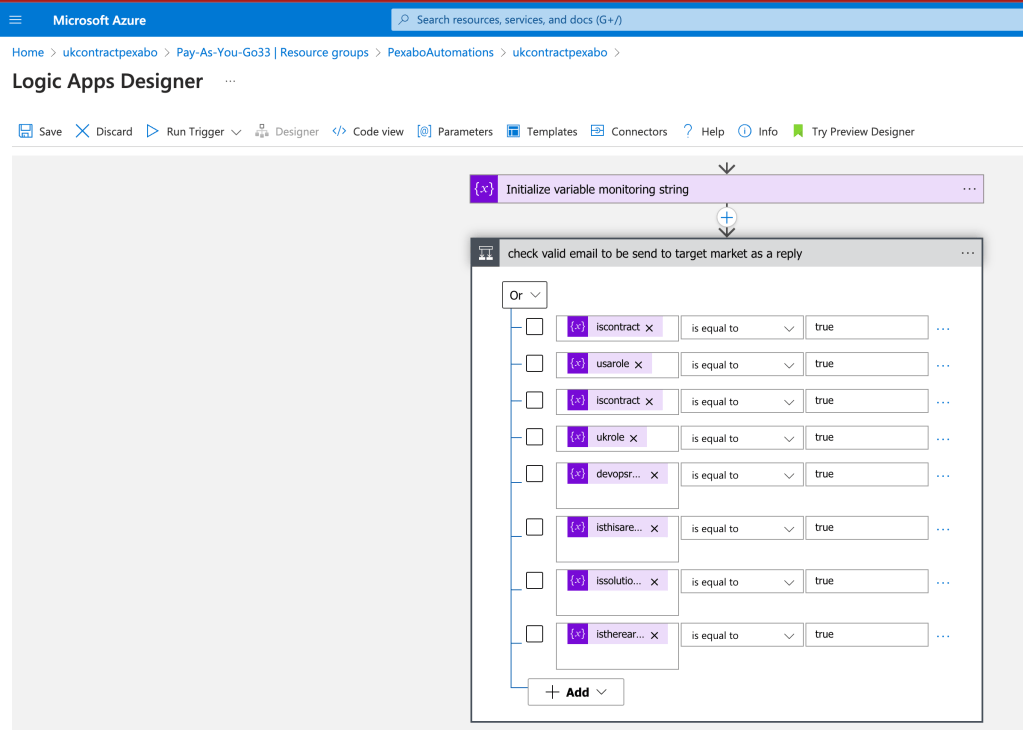Screen dimensions: 1023x730
Task: Select the devopsr... condition checkbox
Action: pos(534,474)
